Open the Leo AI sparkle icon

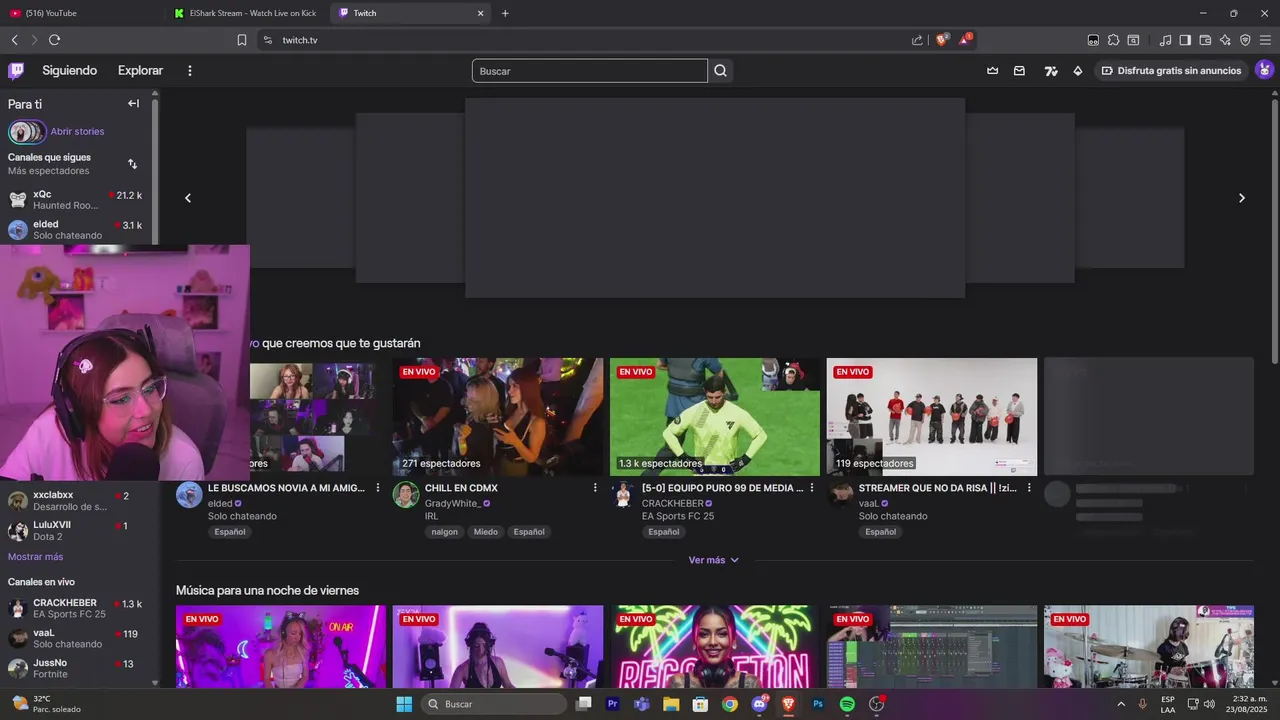click(x=1225, y=40)
